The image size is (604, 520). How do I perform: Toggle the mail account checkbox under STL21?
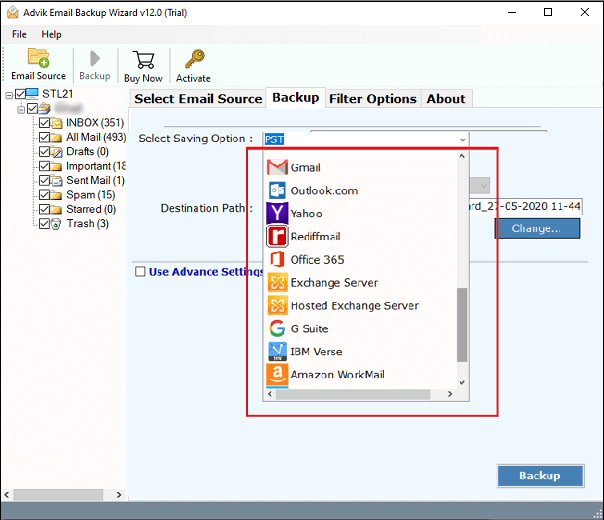(32, 109)
